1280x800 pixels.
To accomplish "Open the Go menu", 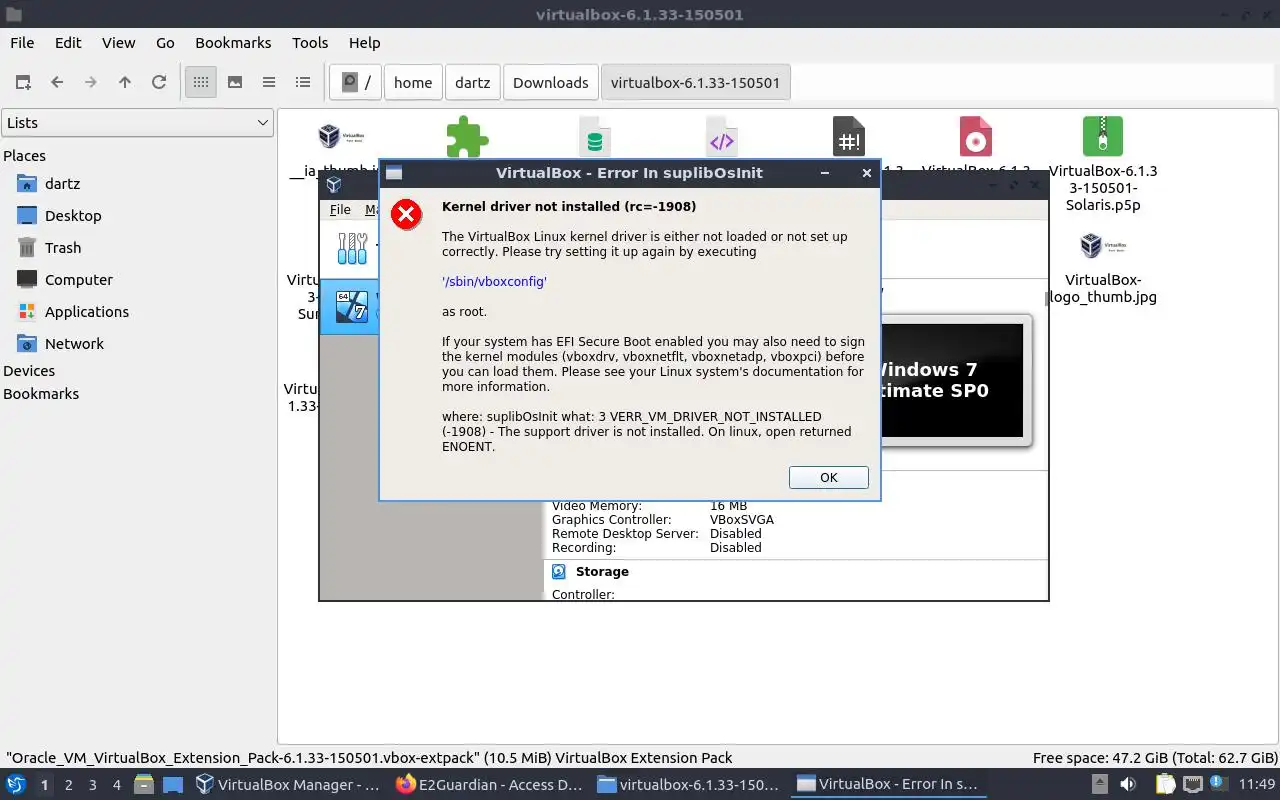I will pyautogui.click(x=165, y=43).
